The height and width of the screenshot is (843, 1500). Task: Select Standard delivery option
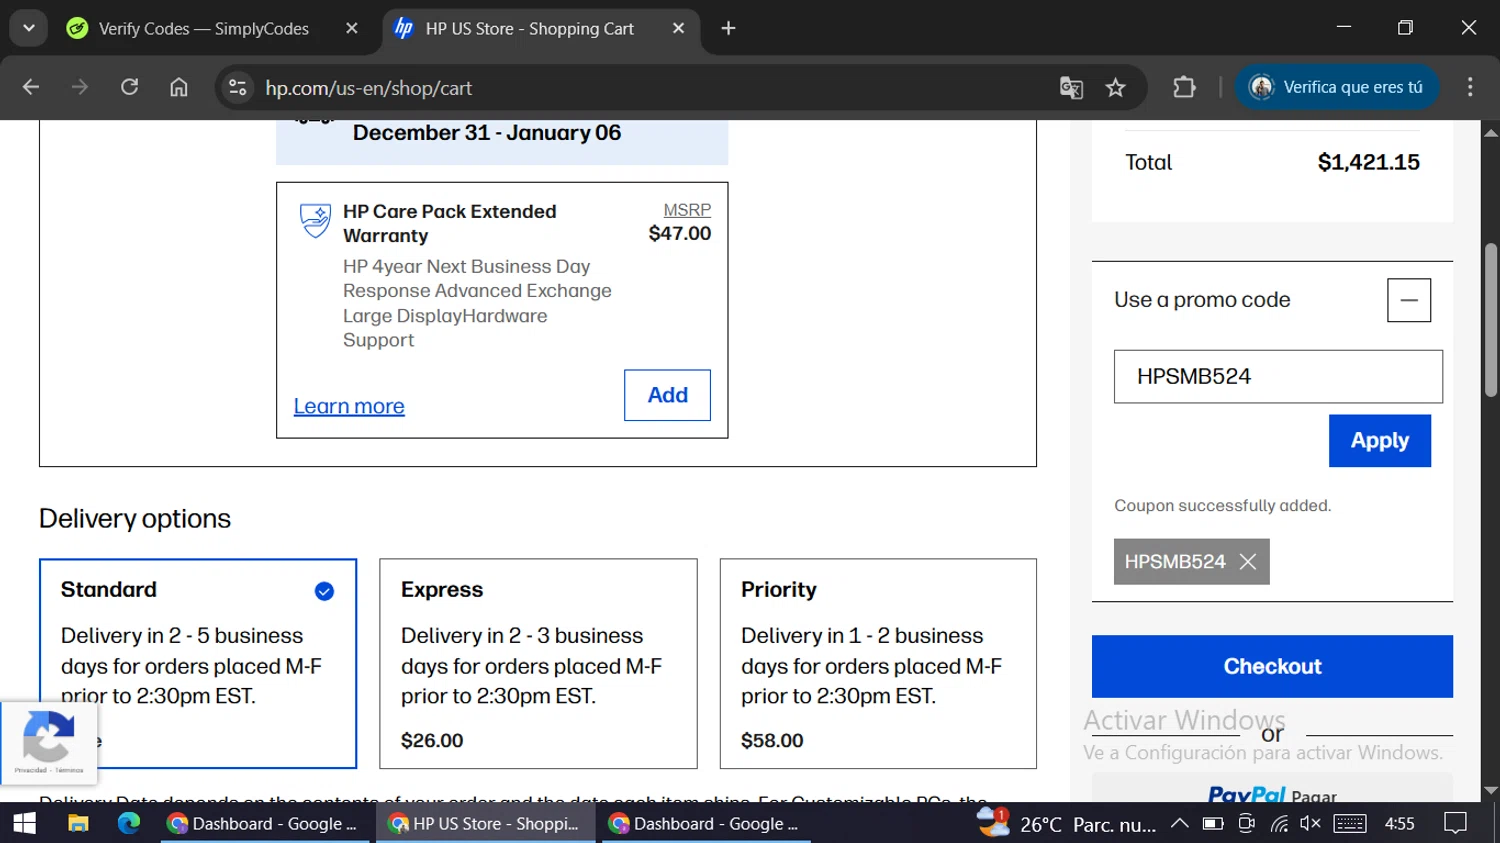coord(198,664)
